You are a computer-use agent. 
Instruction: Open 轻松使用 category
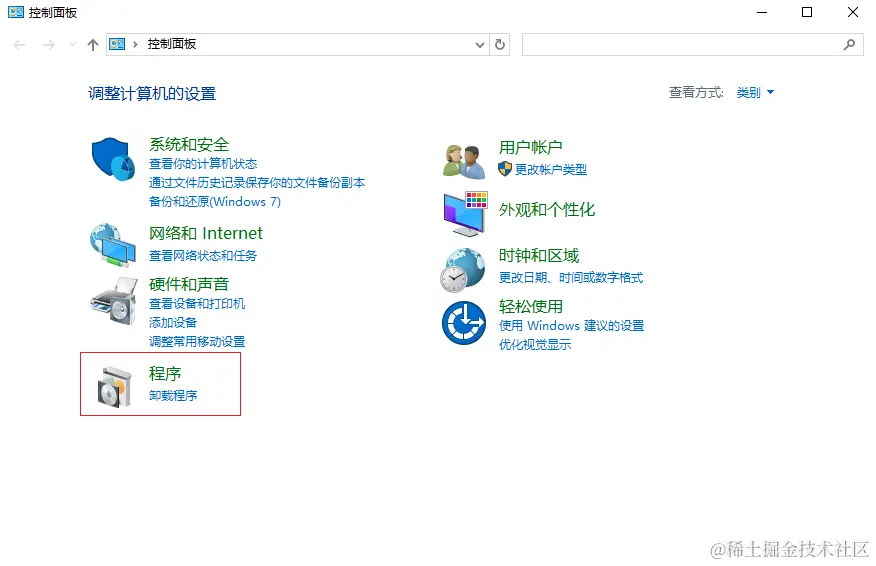point(530,306)
